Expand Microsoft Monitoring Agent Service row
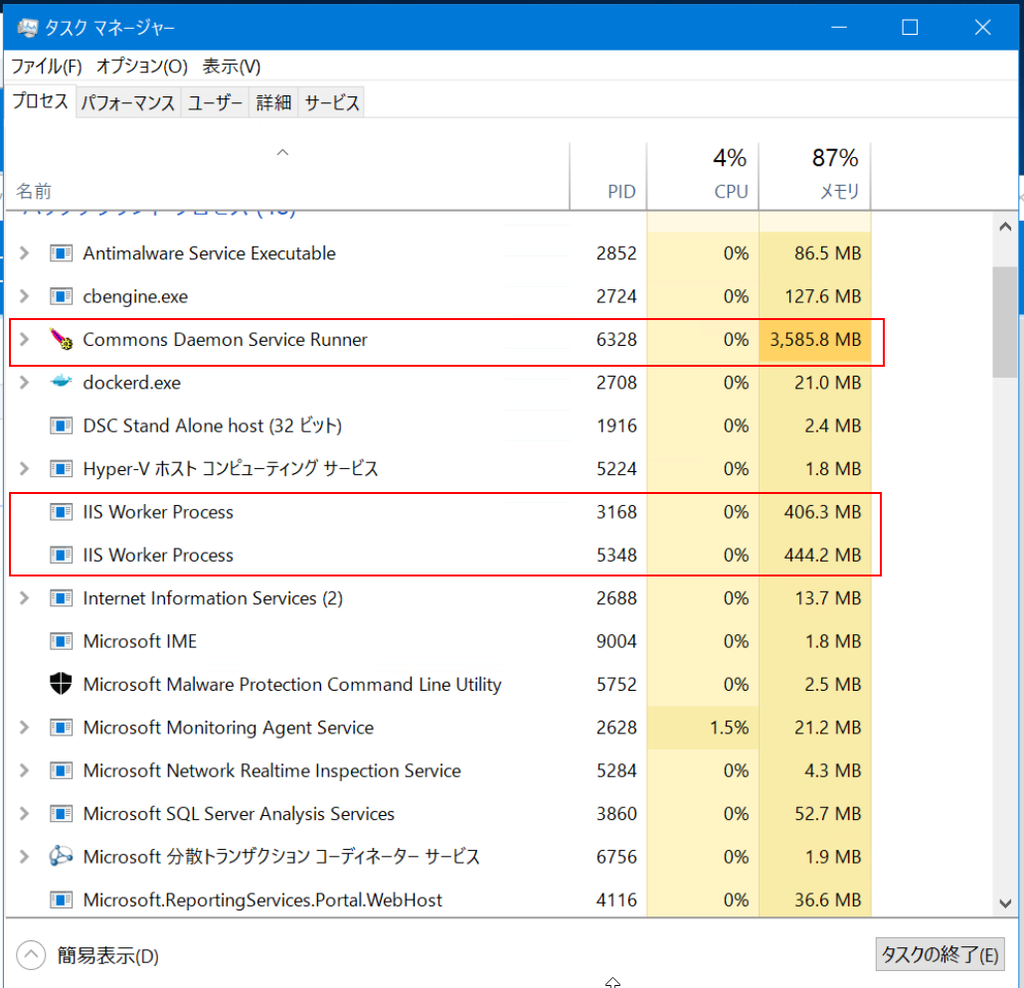Image resolution: width=1024 pixels, height=988 pixels. pyautogui.click(x=24, y=727)
